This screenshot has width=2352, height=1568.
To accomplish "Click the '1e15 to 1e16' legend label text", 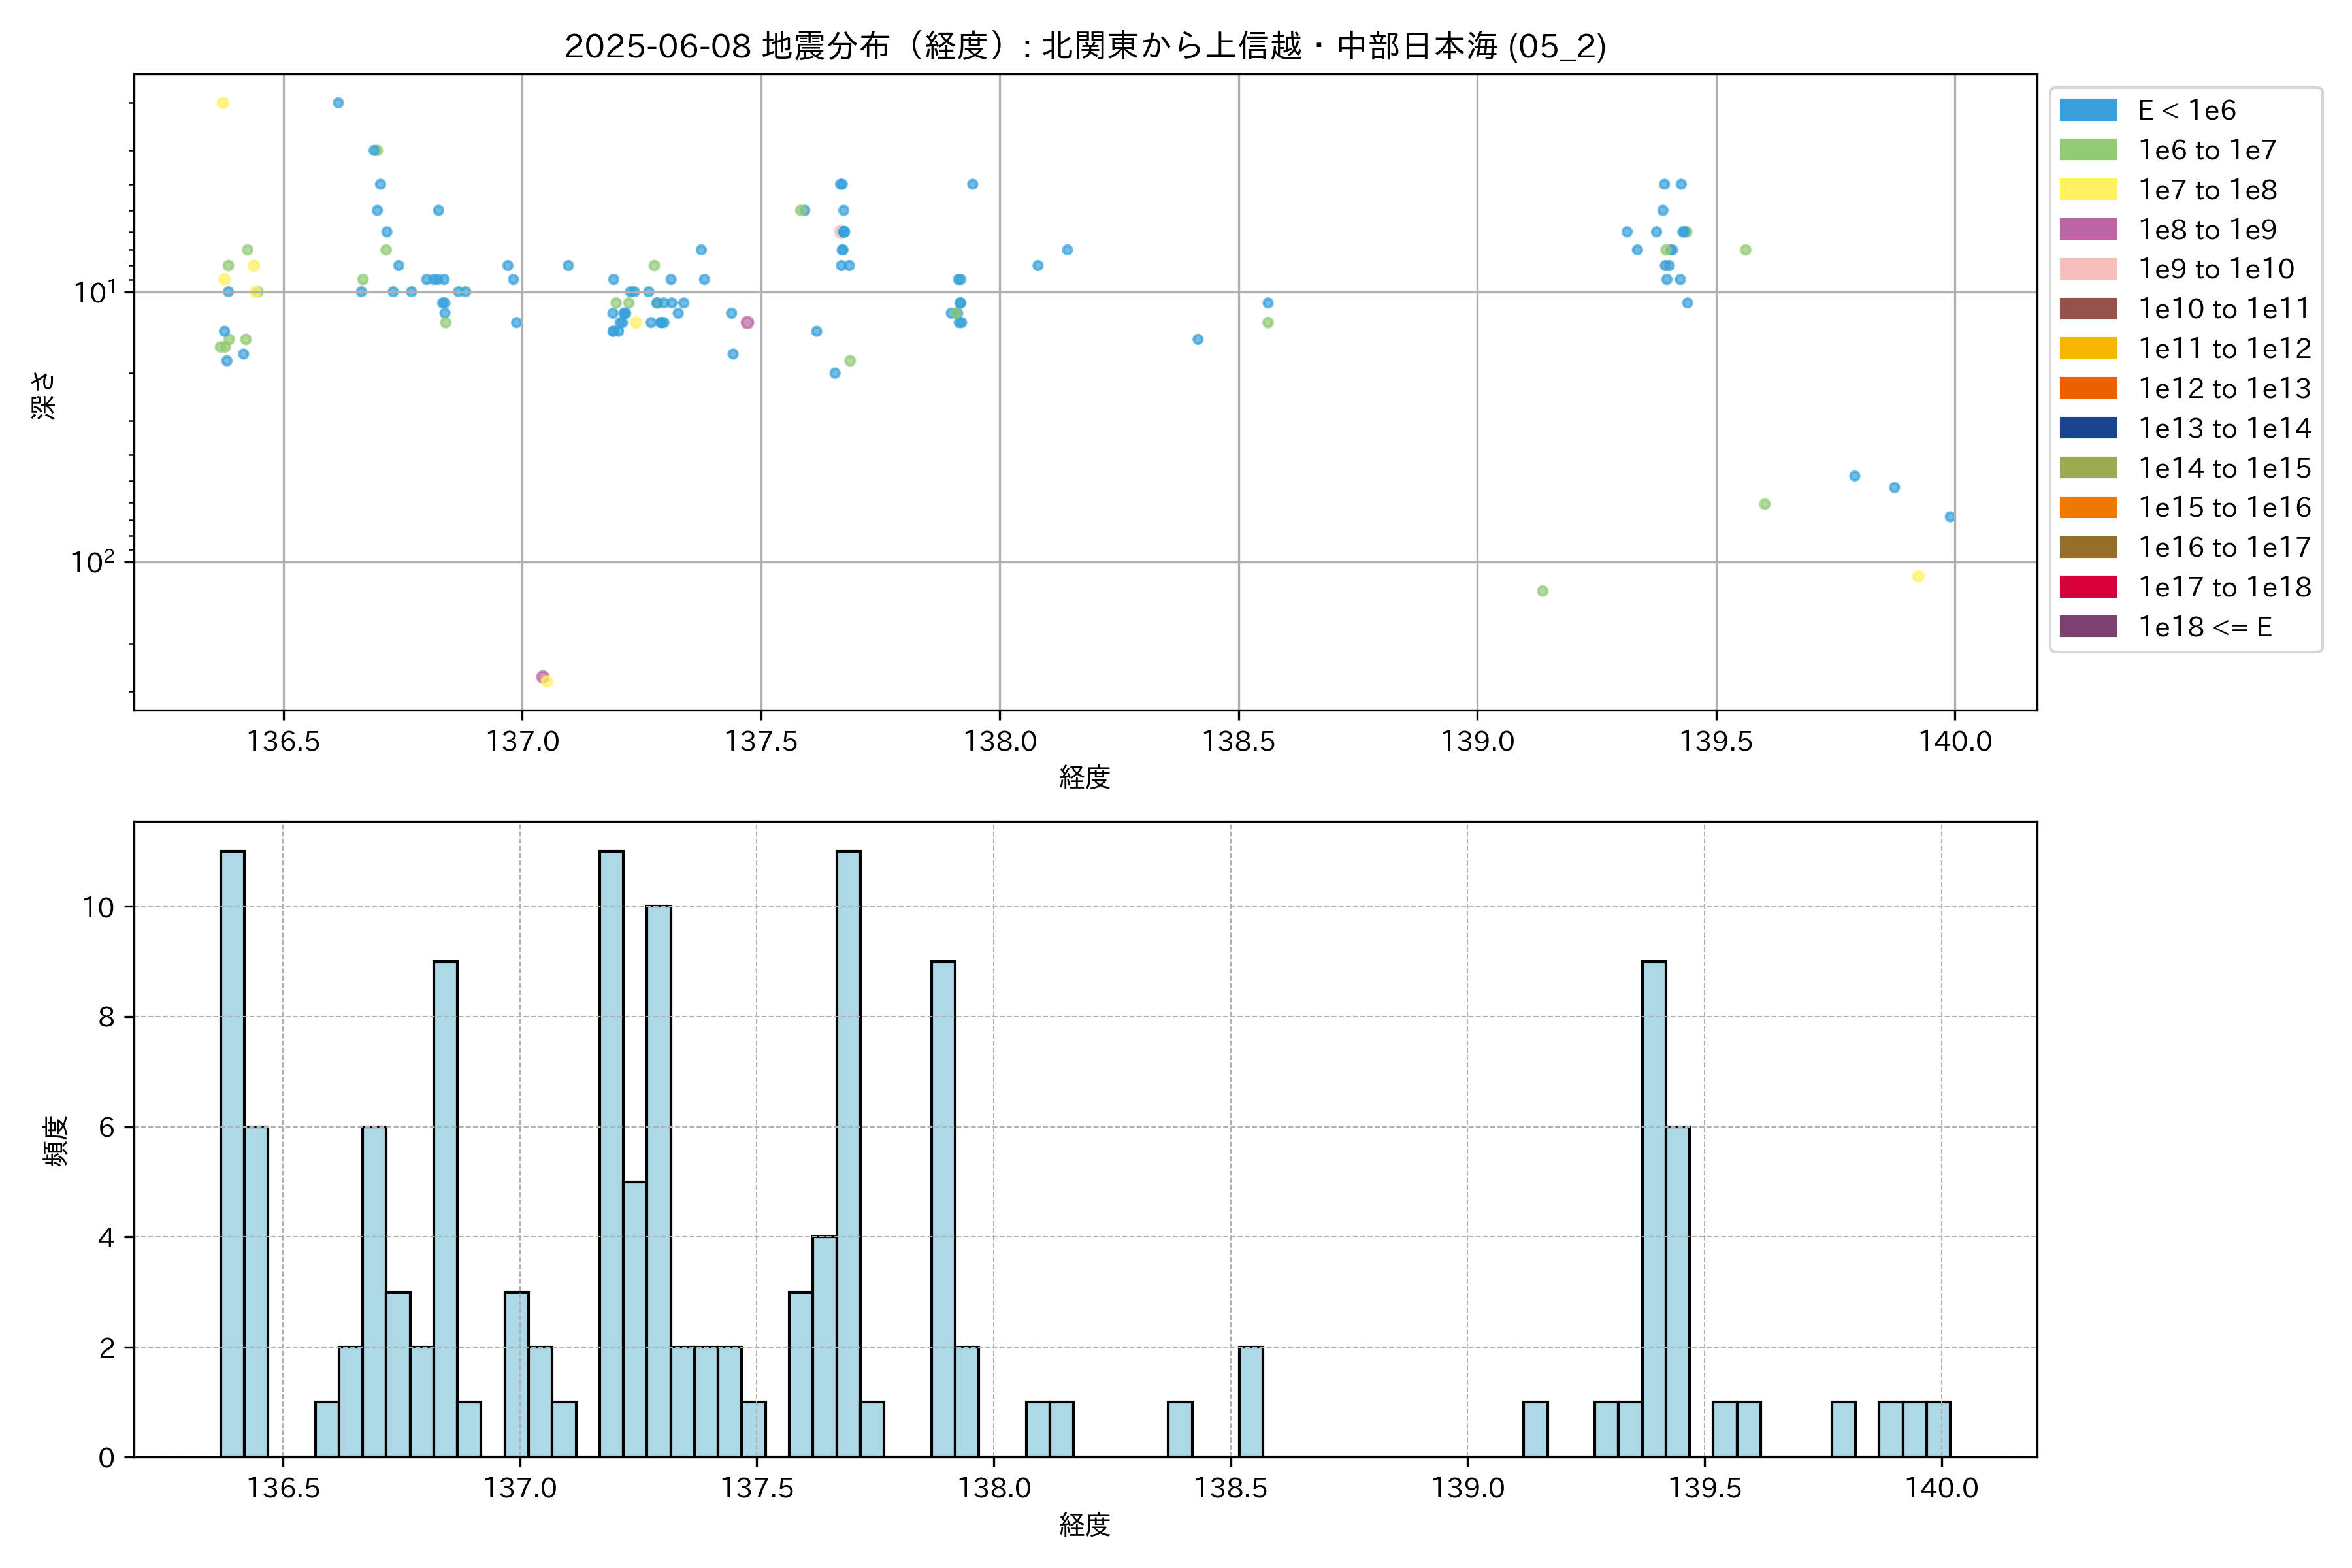I will (2224, 508).
